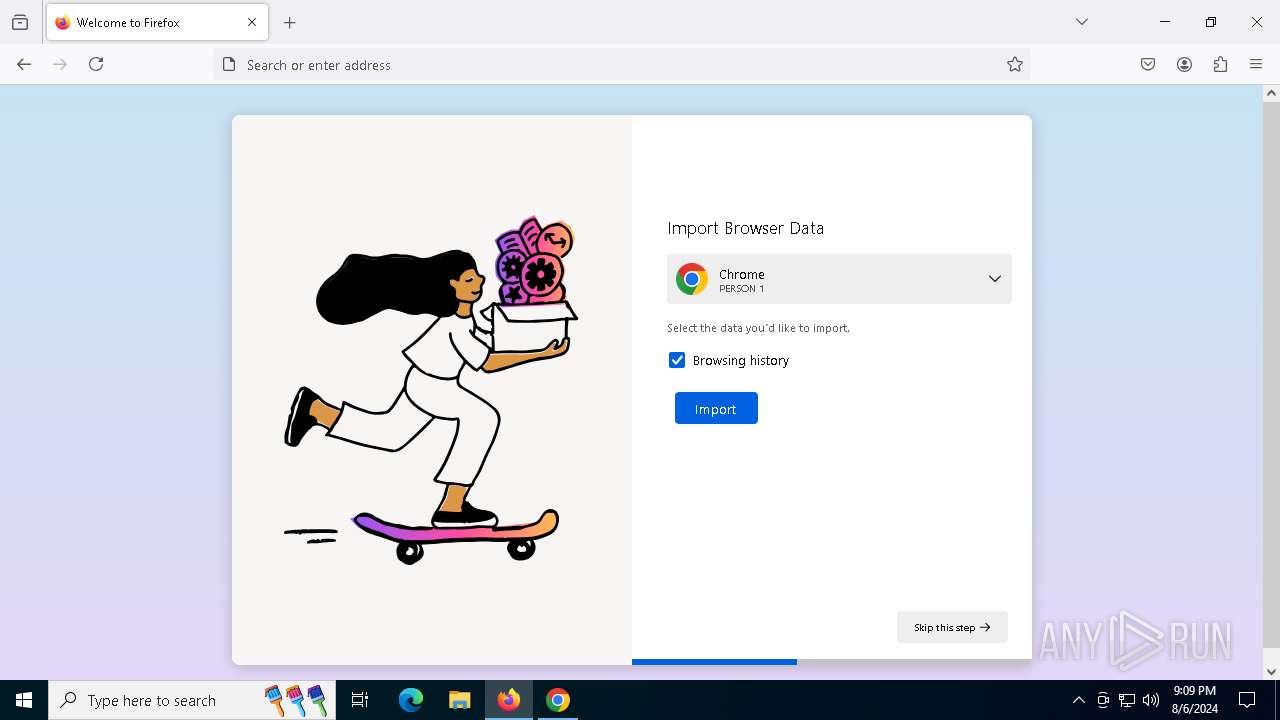
Task: Open the Firefox account icon
Action: coord(1184,64)
